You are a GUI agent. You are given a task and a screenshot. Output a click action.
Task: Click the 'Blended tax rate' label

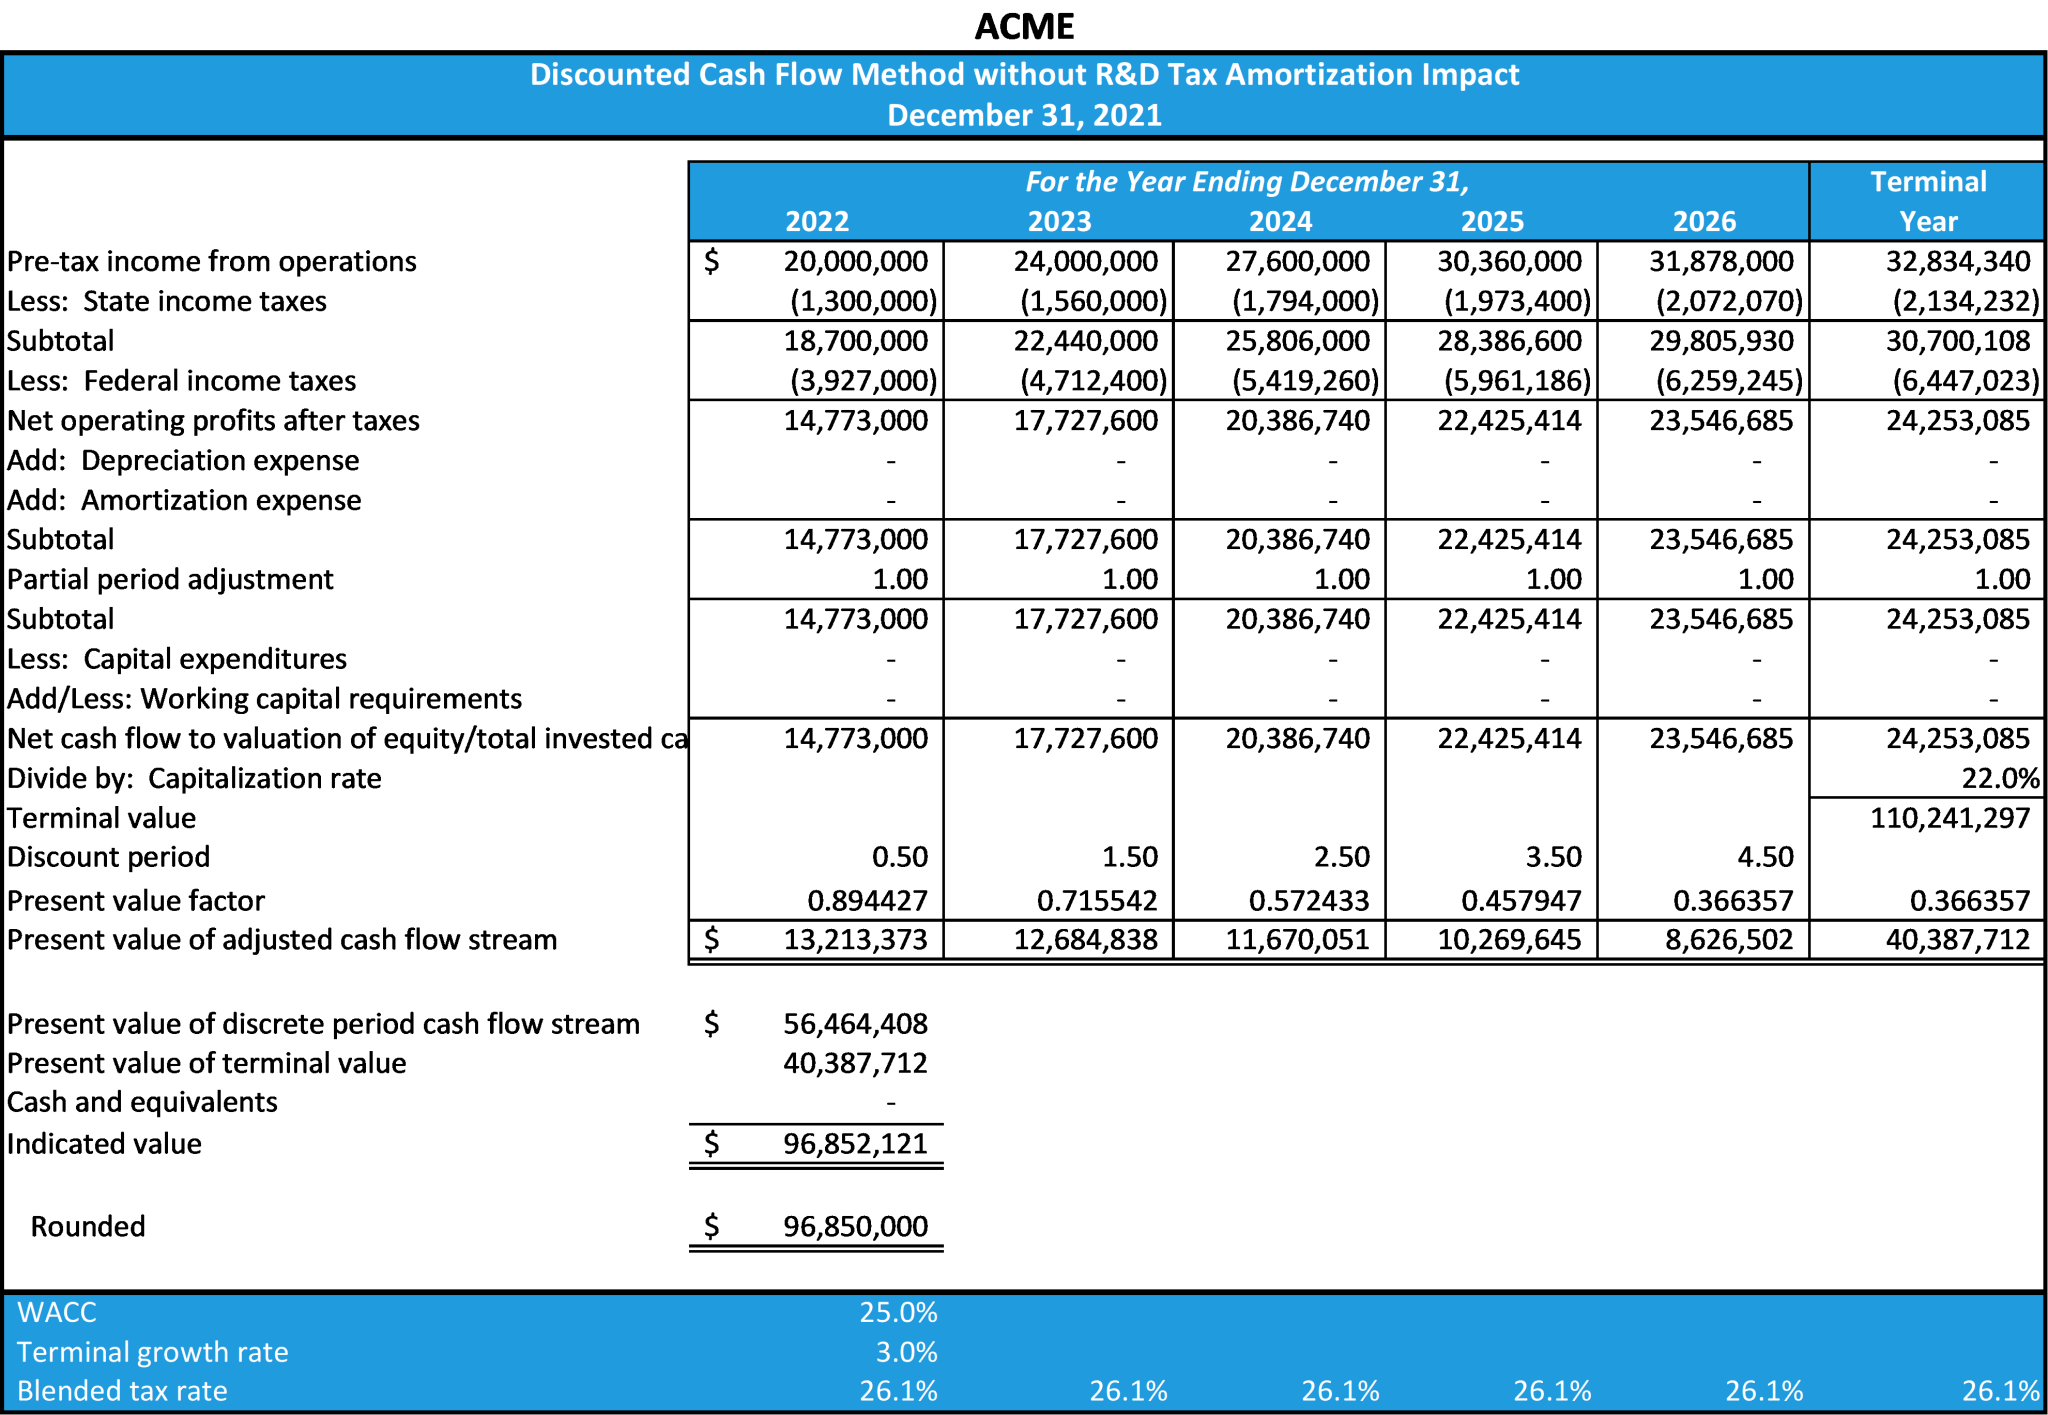pos(122,1391)
